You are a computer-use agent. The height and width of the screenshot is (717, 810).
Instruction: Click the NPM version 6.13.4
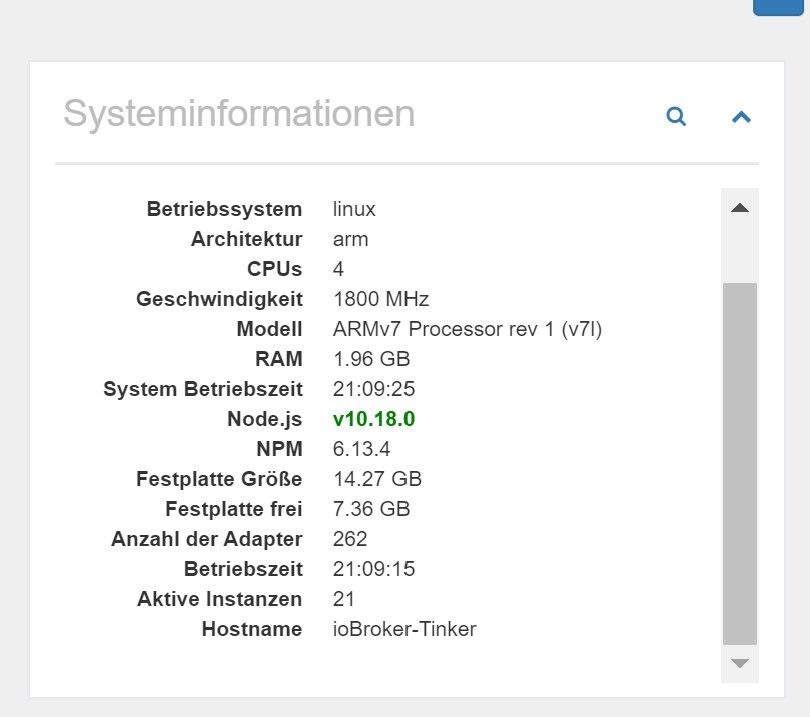click(361, 449)
